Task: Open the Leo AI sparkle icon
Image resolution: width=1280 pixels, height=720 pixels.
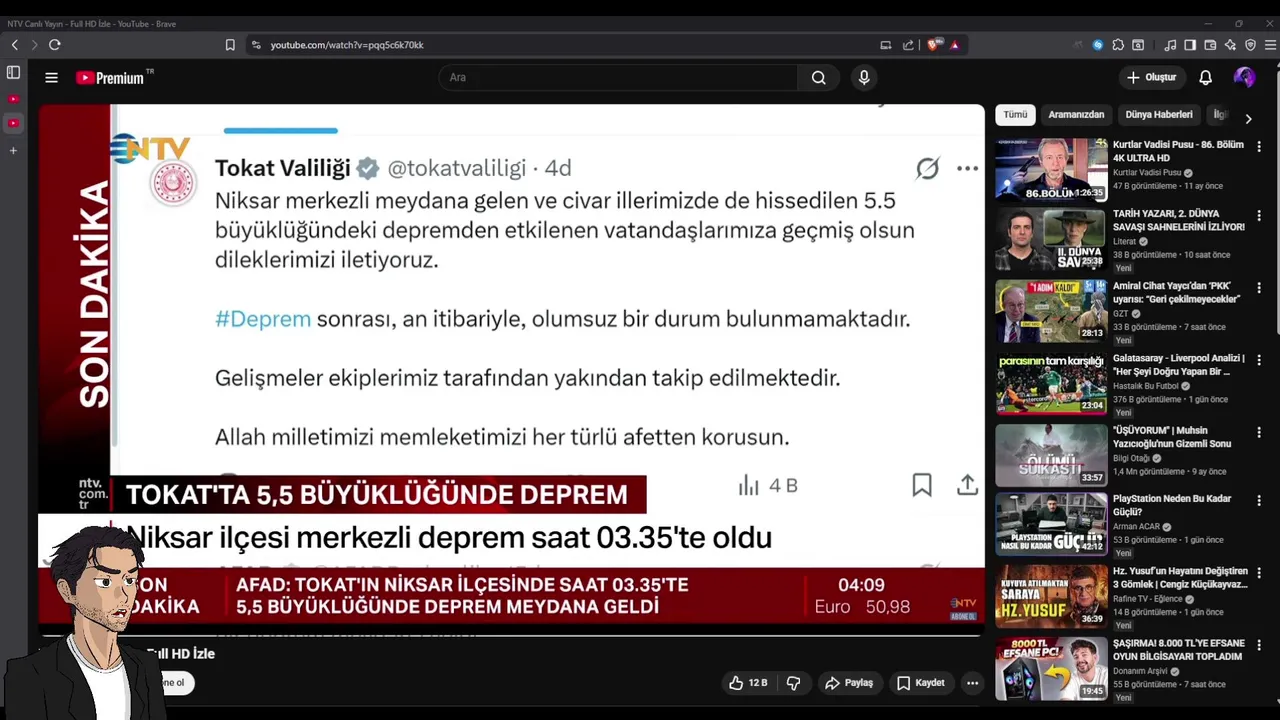Action: pos(1230,45)
